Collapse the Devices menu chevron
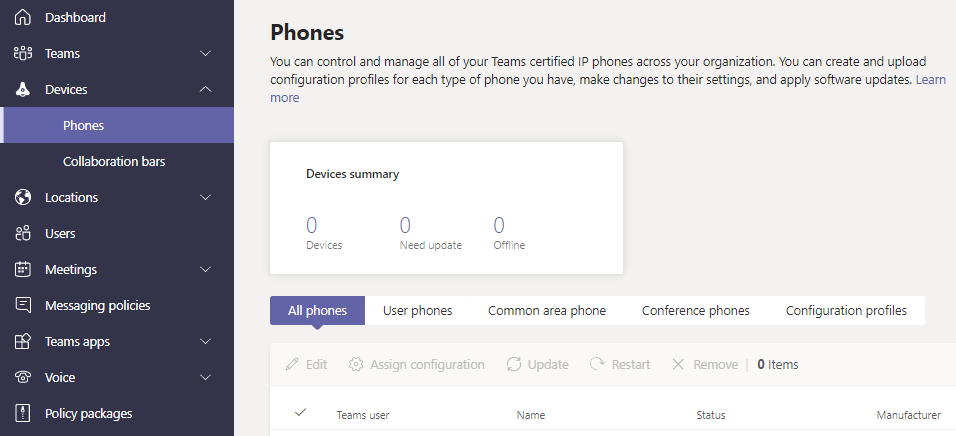 pyautogui.click(x=206, y=89)
